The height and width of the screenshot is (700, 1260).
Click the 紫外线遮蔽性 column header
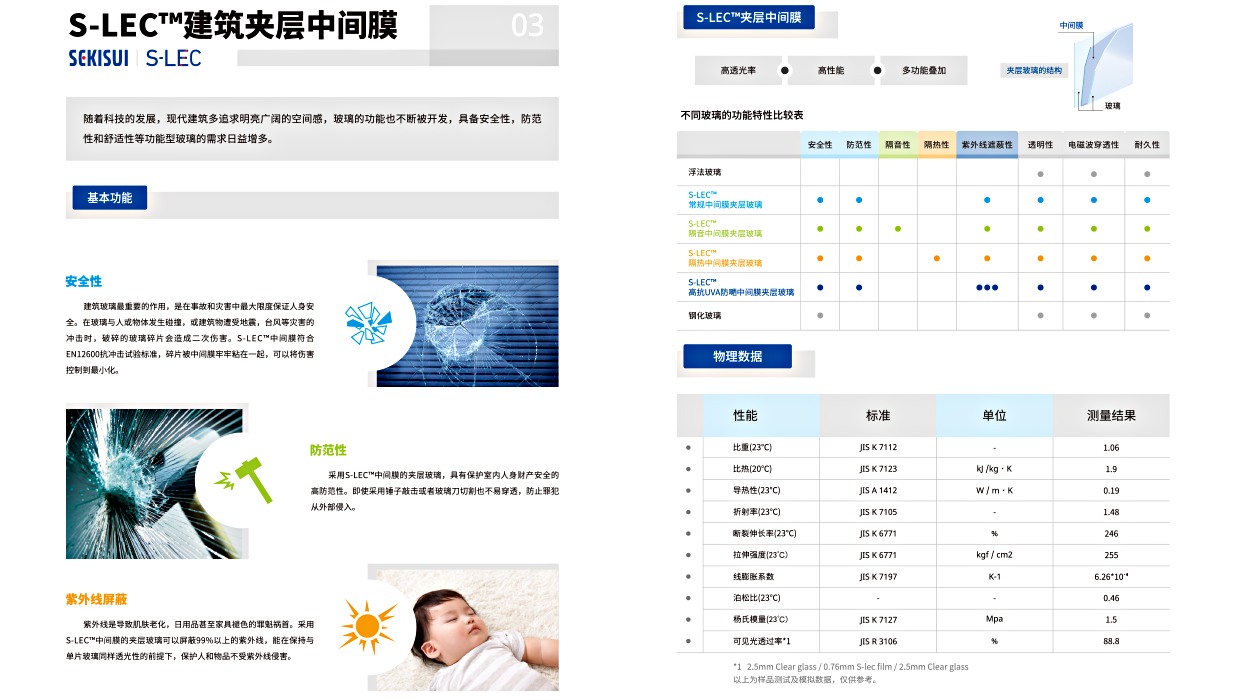[x=987, y=145]
